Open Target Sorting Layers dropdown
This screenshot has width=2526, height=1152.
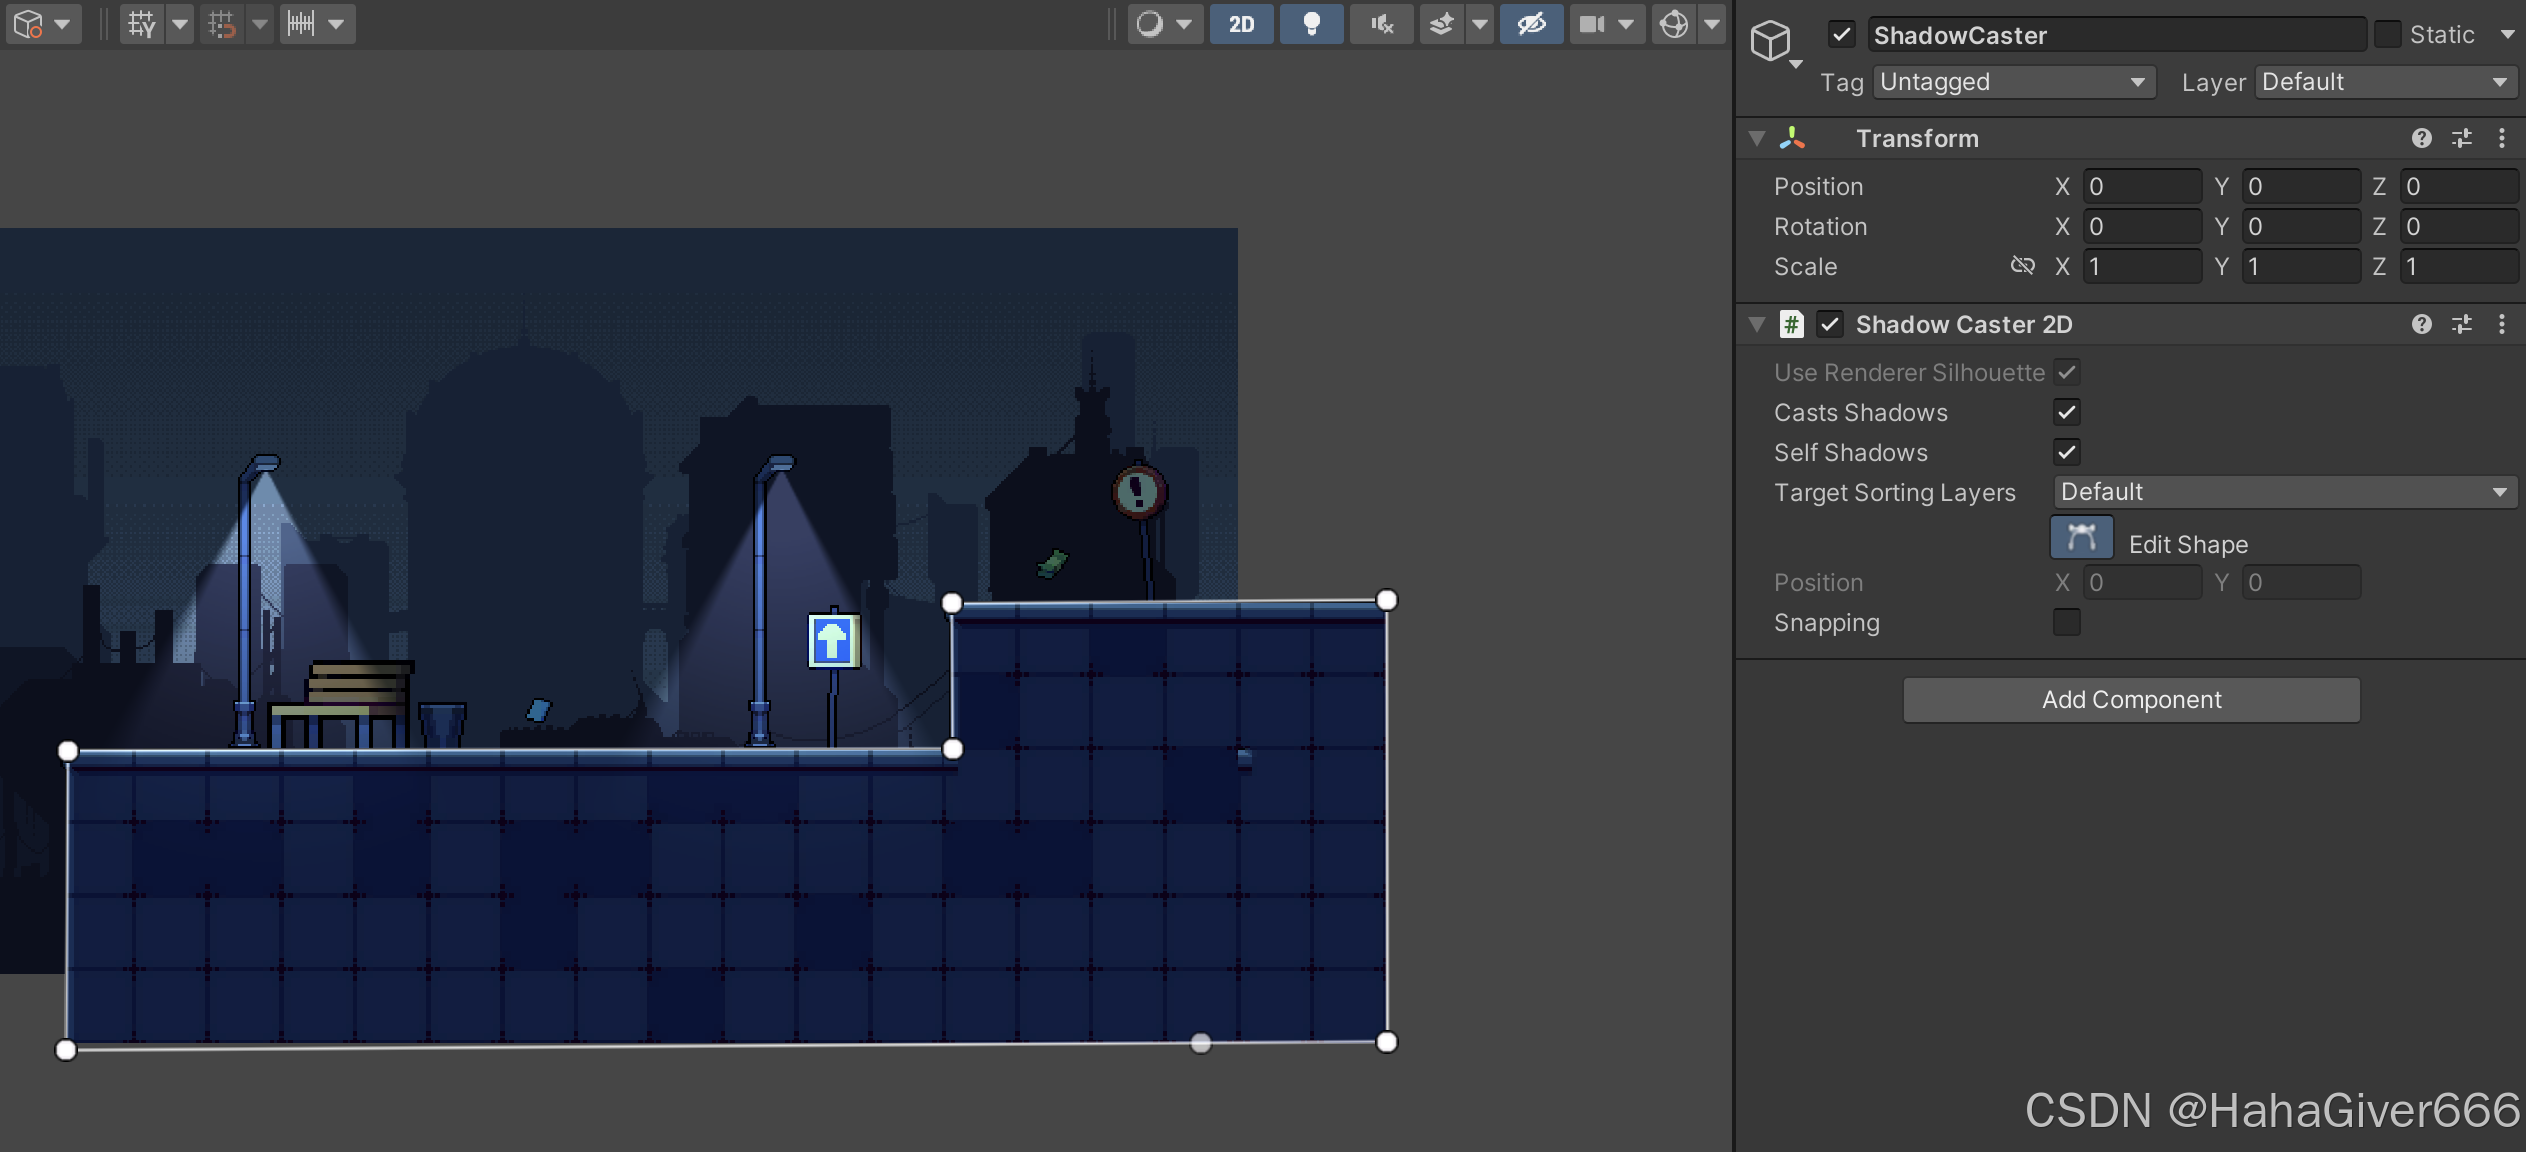(2284, 492)
